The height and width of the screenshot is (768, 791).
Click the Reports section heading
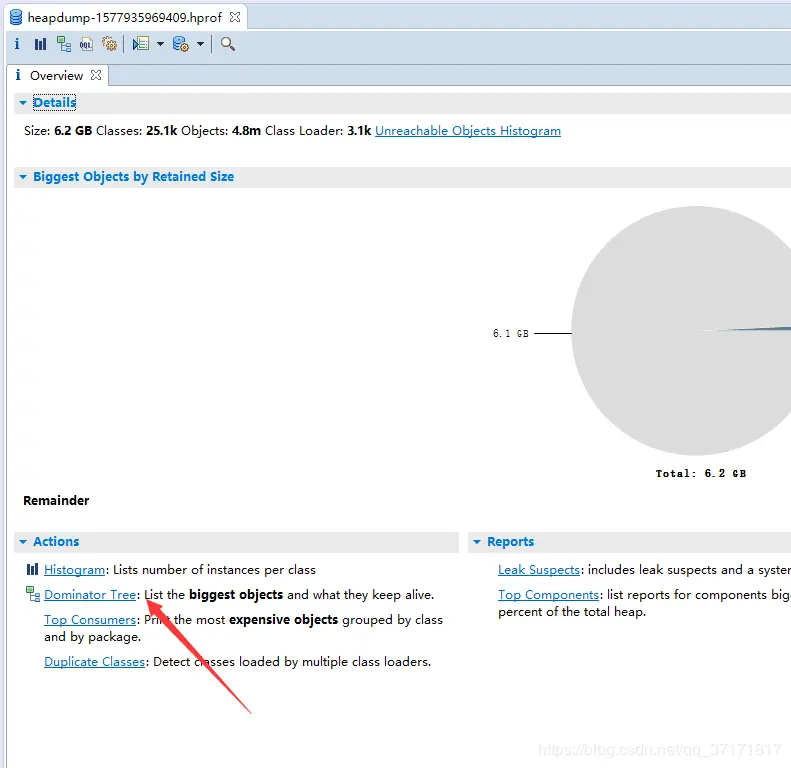510,542
